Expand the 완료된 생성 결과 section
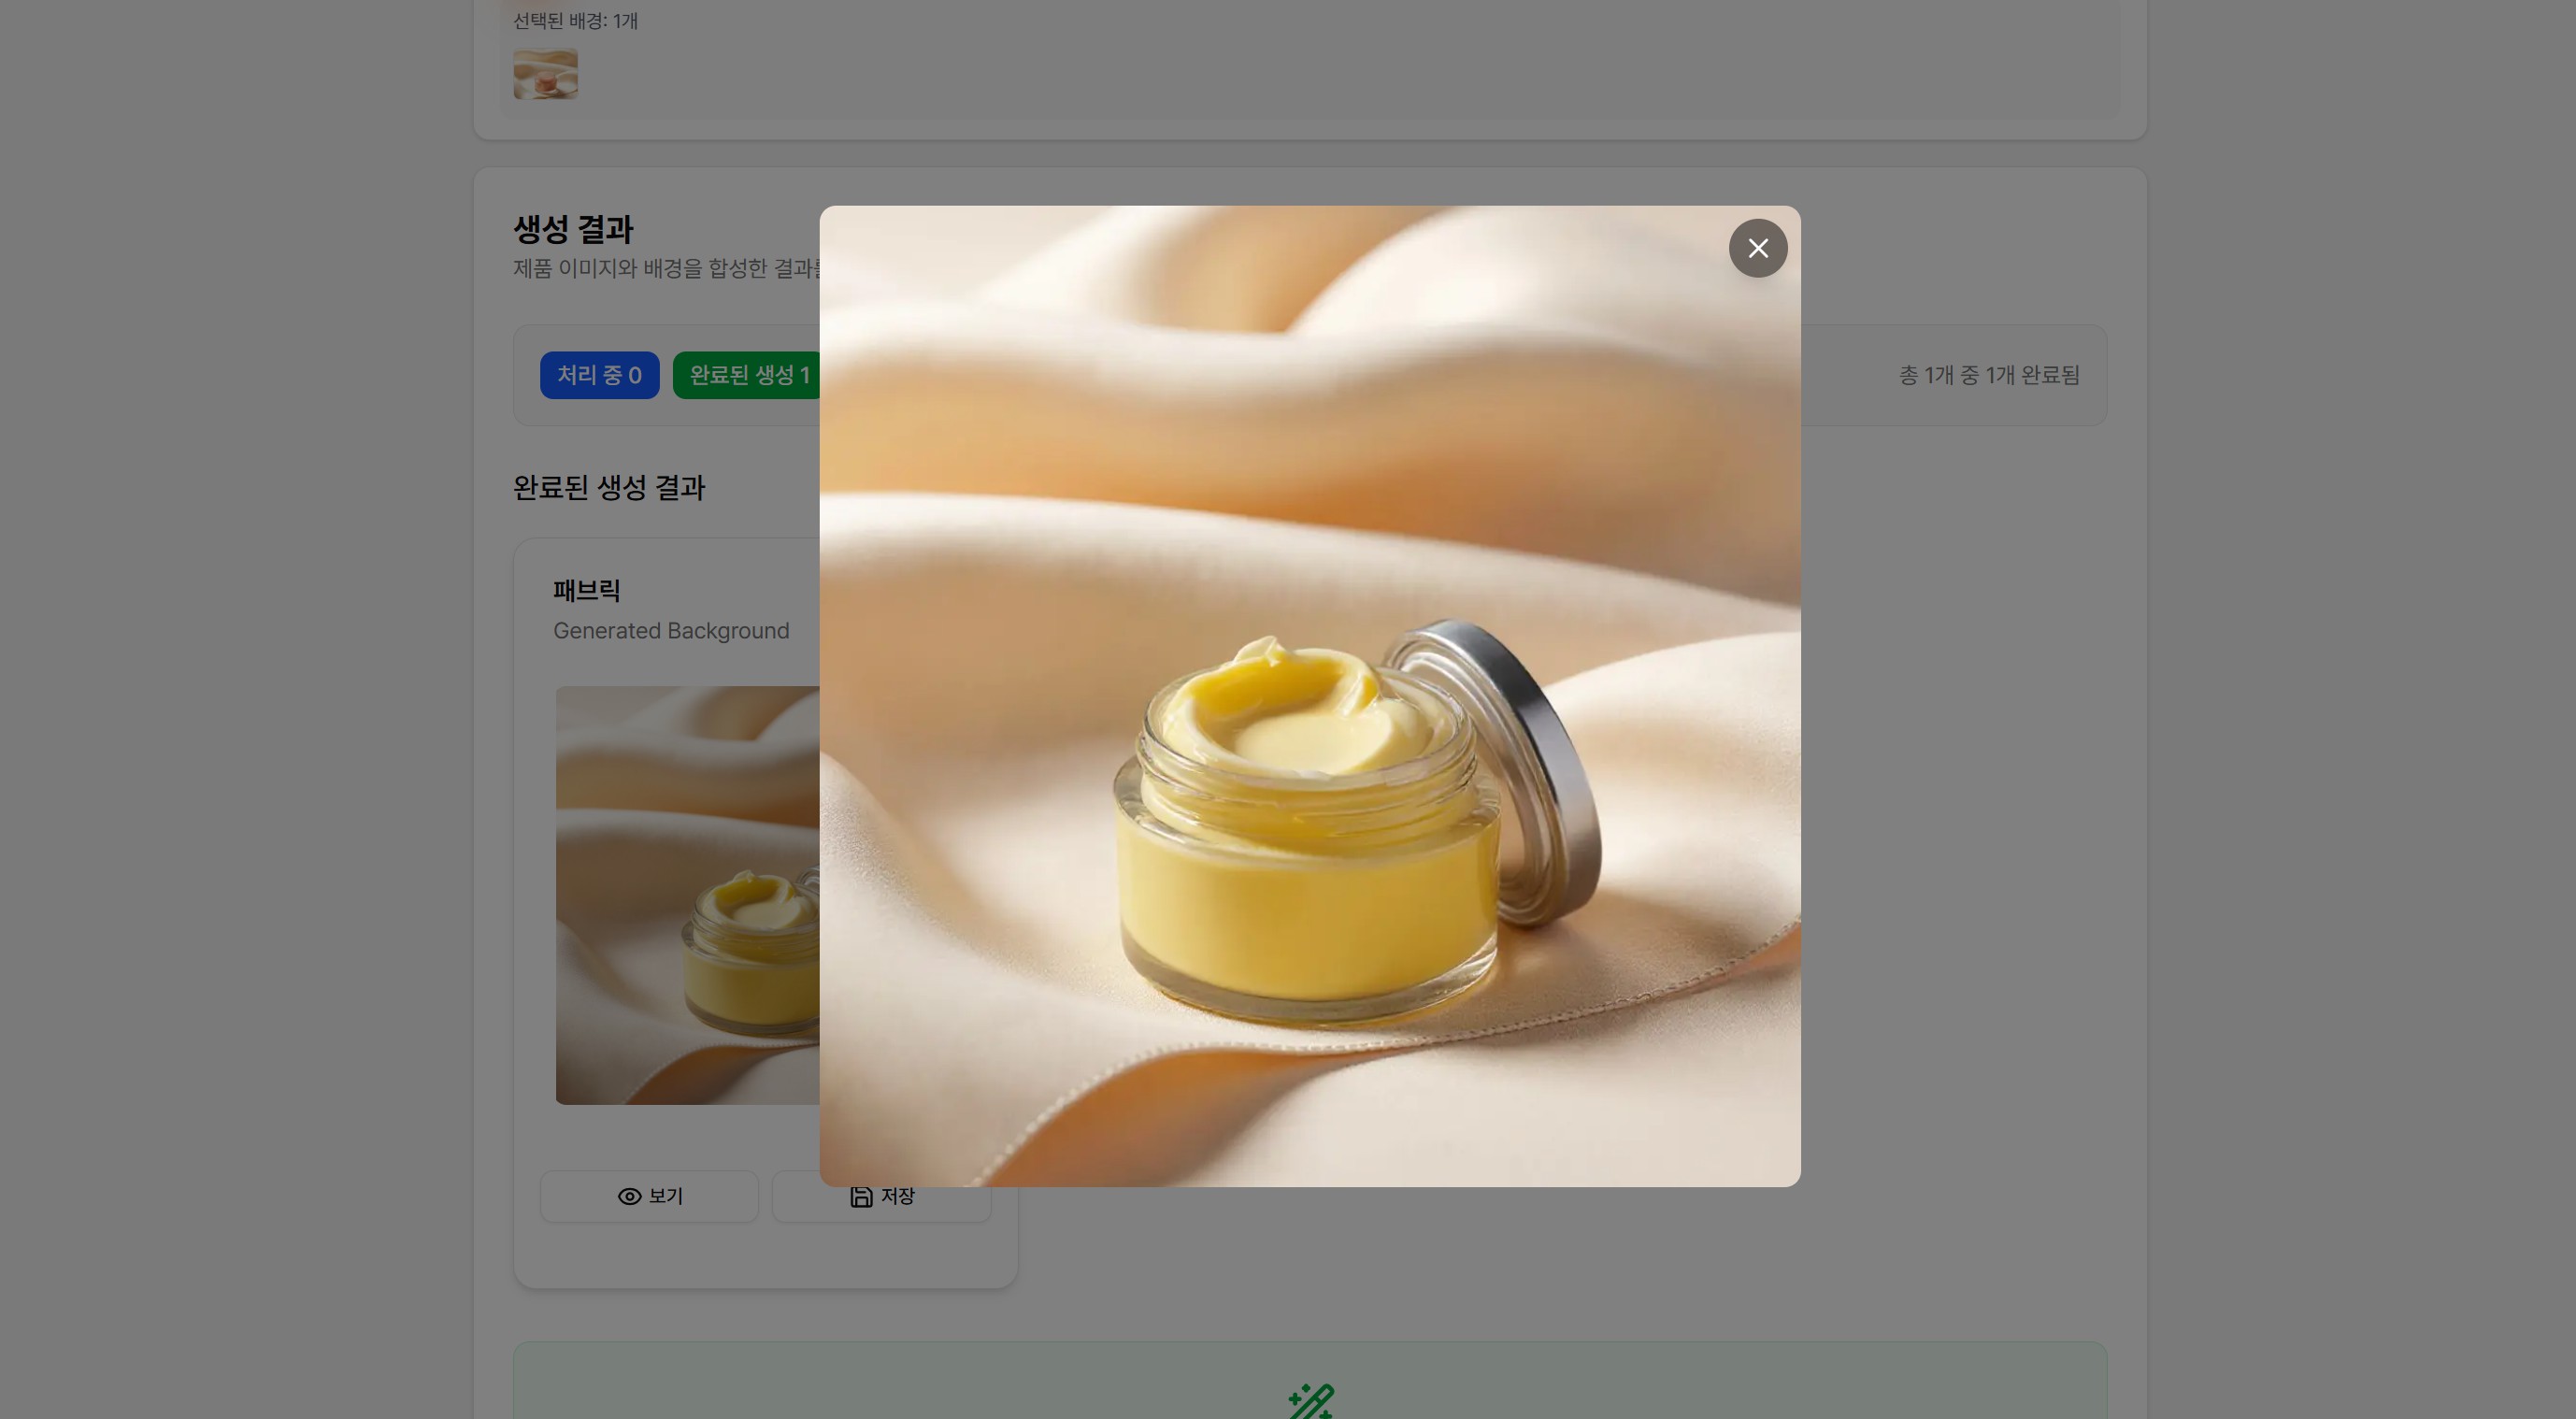This screenshot has height=1419, width=2576. click(608, 489)
